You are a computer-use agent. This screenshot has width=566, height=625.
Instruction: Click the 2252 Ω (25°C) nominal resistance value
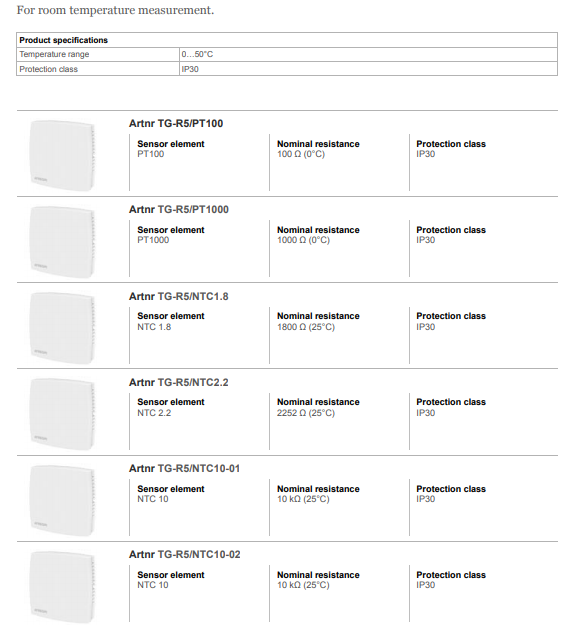306,413
